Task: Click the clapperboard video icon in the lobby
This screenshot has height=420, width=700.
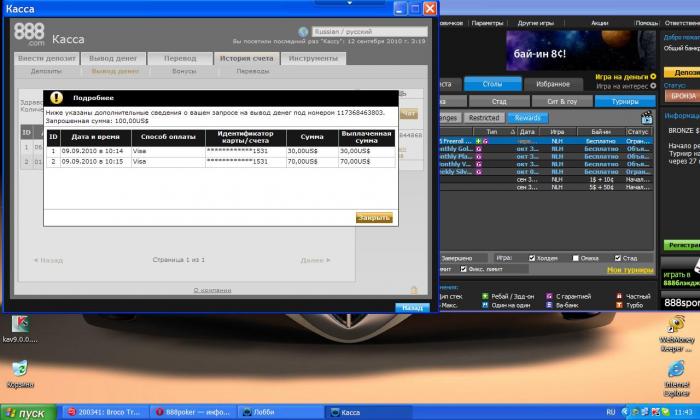Action: click(x=646, y=118)
